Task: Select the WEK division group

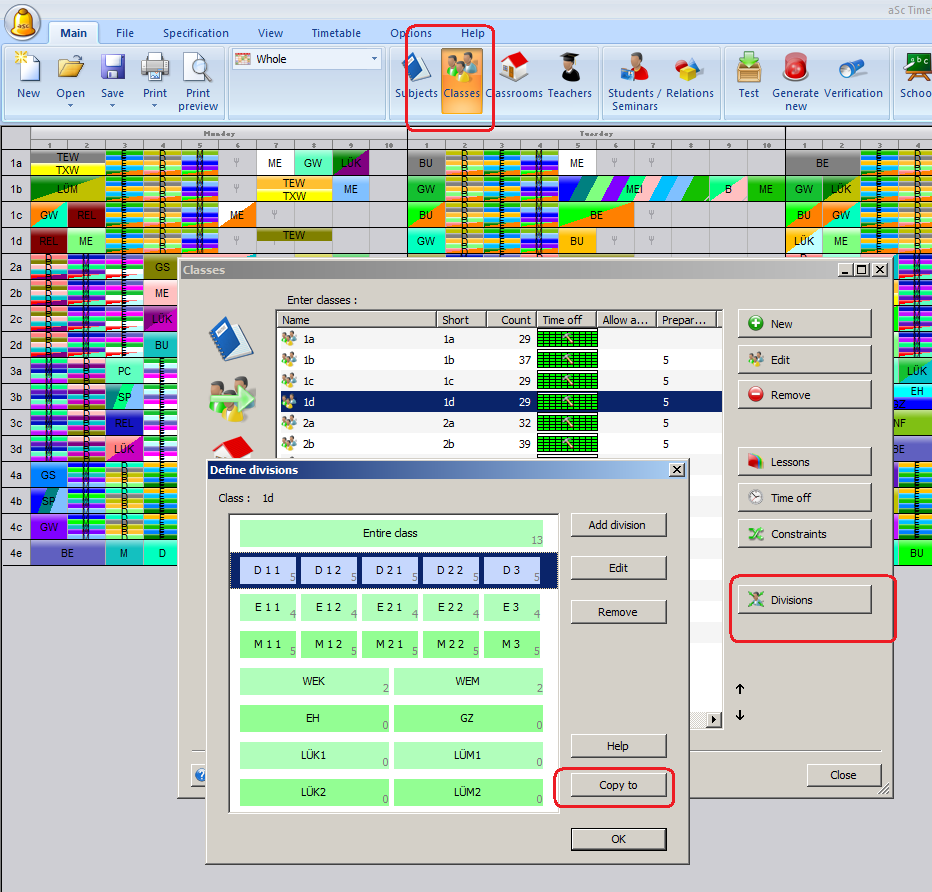Action: pos(314,681)
